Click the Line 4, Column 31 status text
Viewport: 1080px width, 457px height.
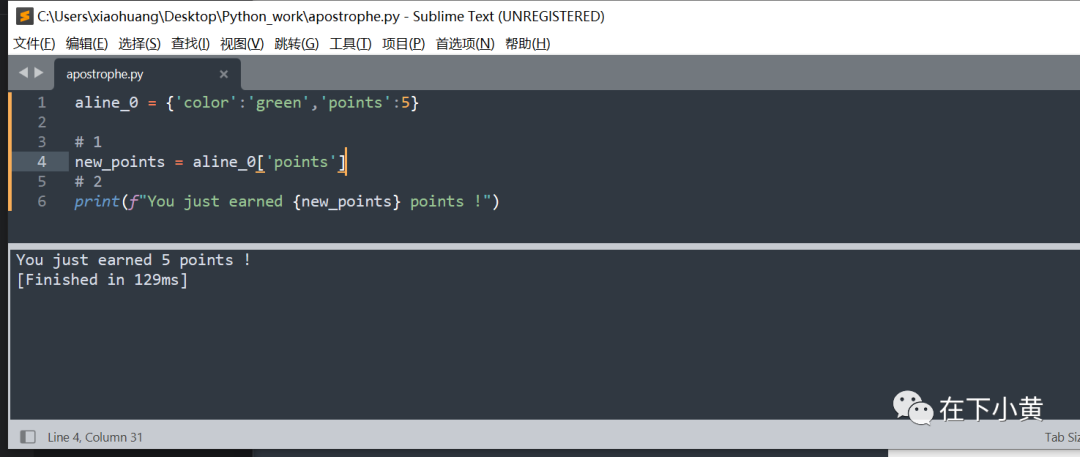pos(95,437)
